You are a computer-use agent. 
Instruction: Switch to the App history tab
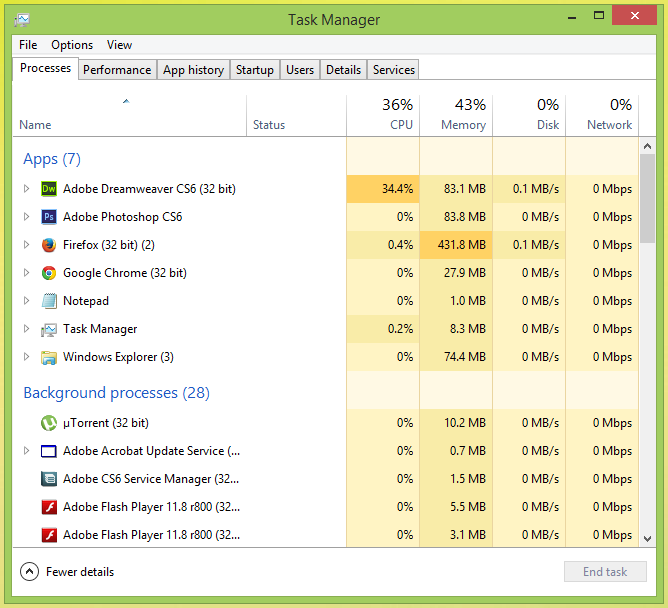pos(193,70)
